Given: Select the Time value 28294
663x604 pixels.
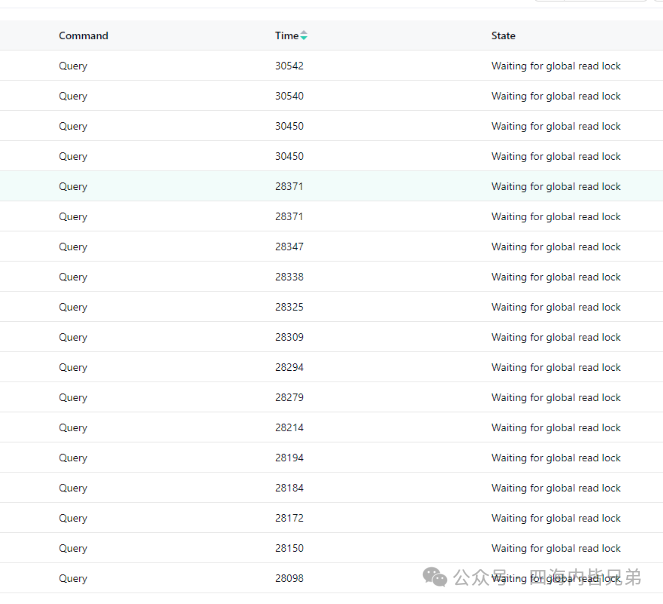Looking at the screenshot, I should coord(289,367).
